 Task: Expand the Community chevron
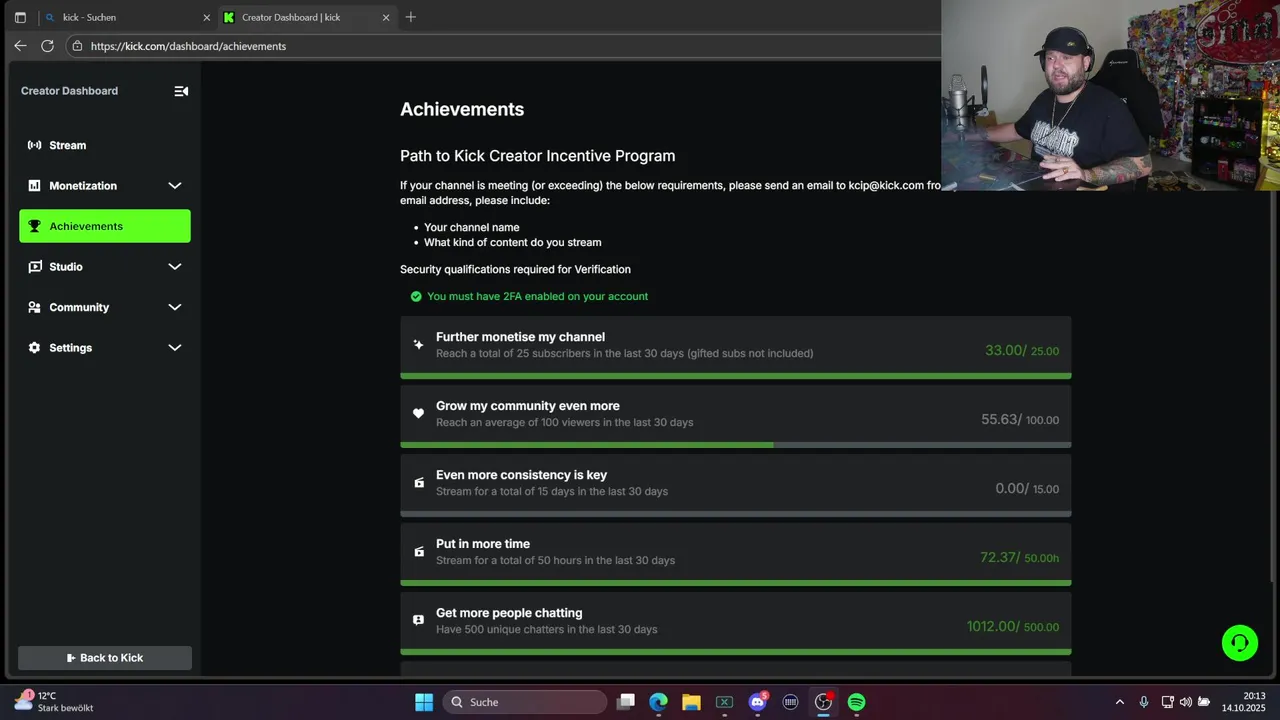coord(175,307)
